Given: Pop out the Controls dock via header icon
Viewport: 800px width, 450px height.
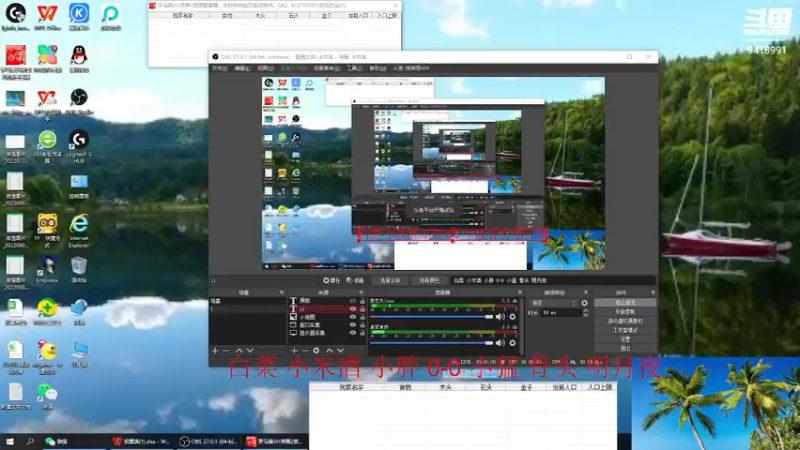Looking at the screenshot, I should pyautogui.click(x=653, y=293).
